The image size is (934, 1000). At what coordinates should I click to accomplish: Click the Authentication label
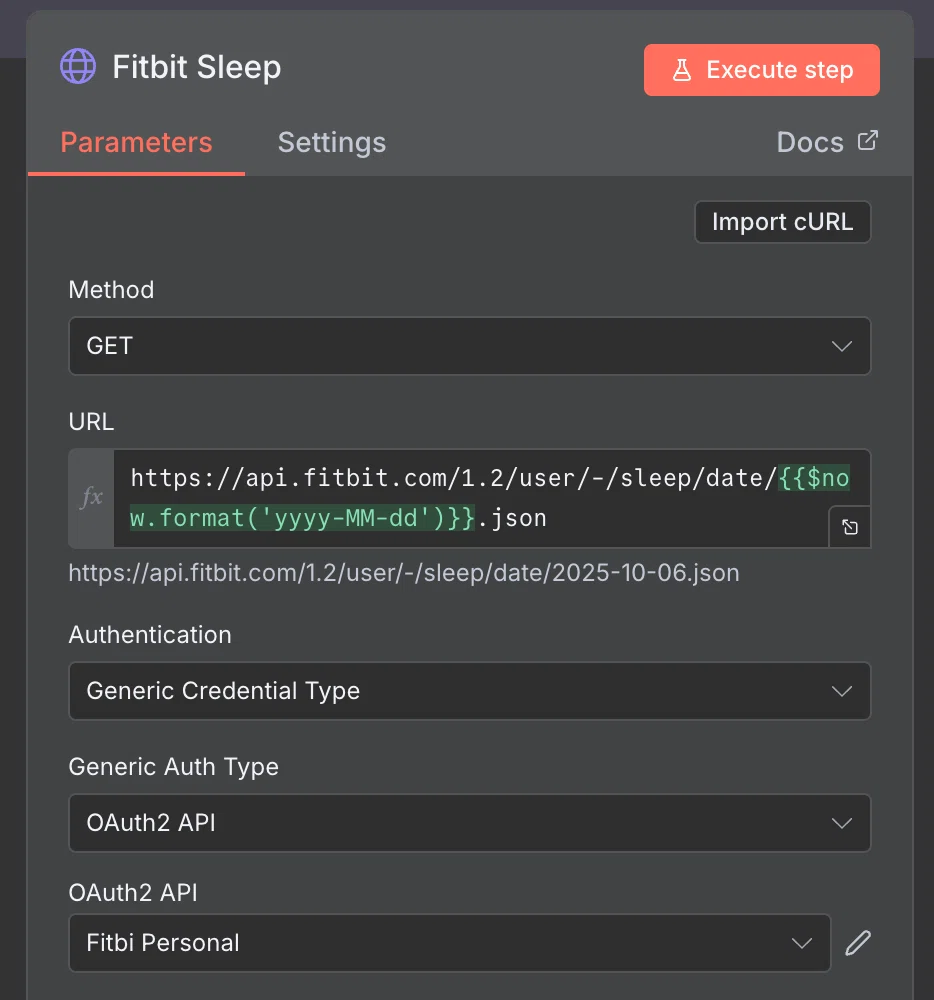click(x=150, y=635)
